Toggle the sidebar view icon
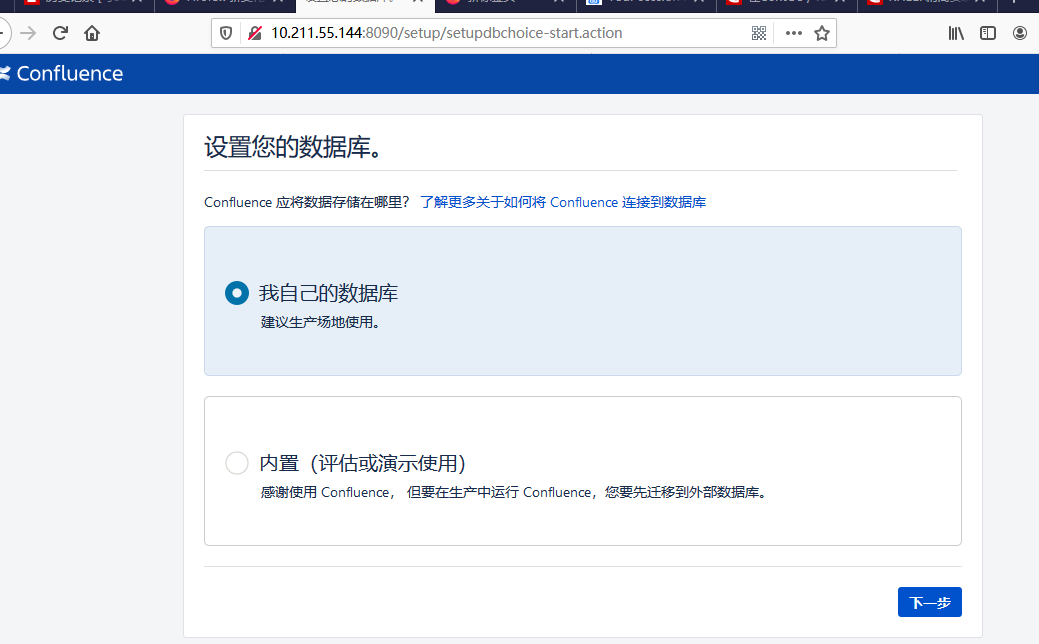Viewport: 1039px width, 644px height. [x=988, y=33]
